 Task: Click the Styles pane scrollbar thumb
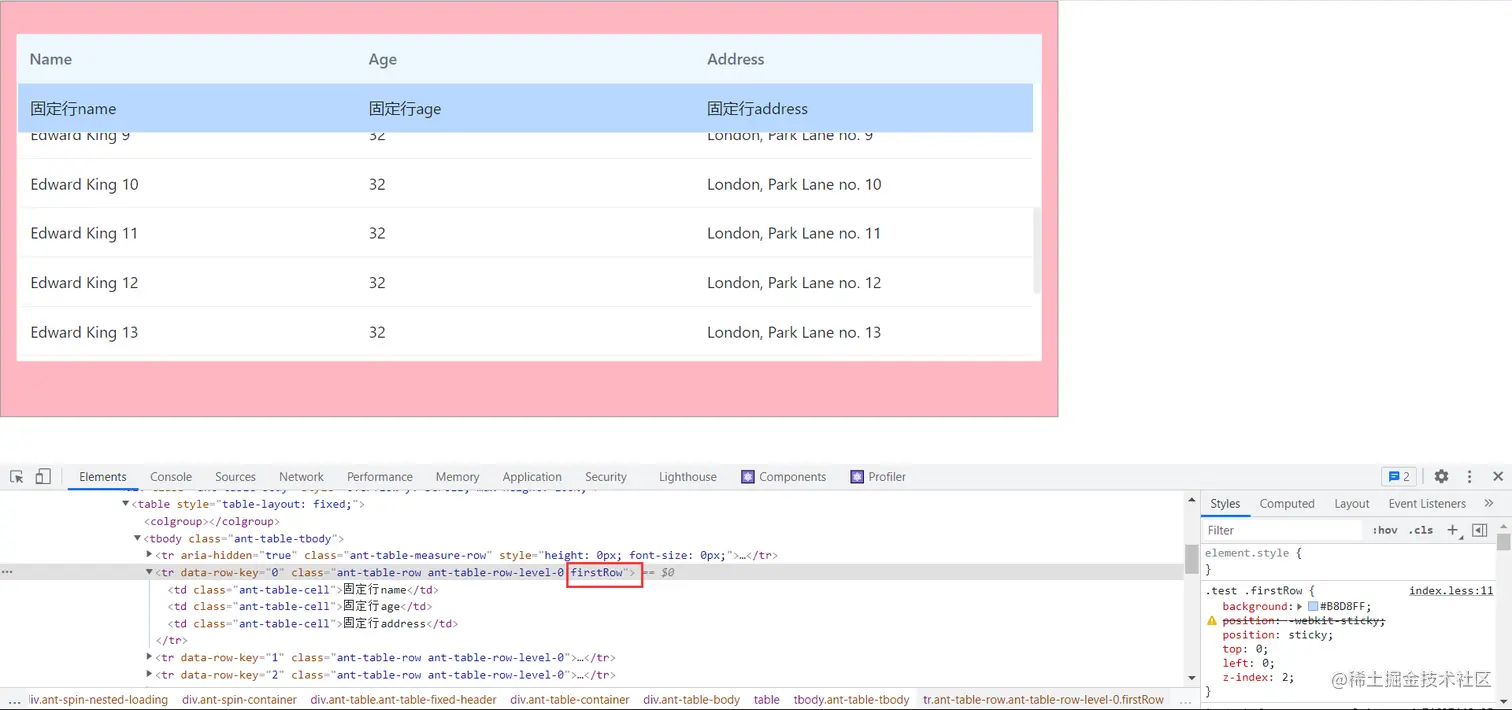(1504, 542)
